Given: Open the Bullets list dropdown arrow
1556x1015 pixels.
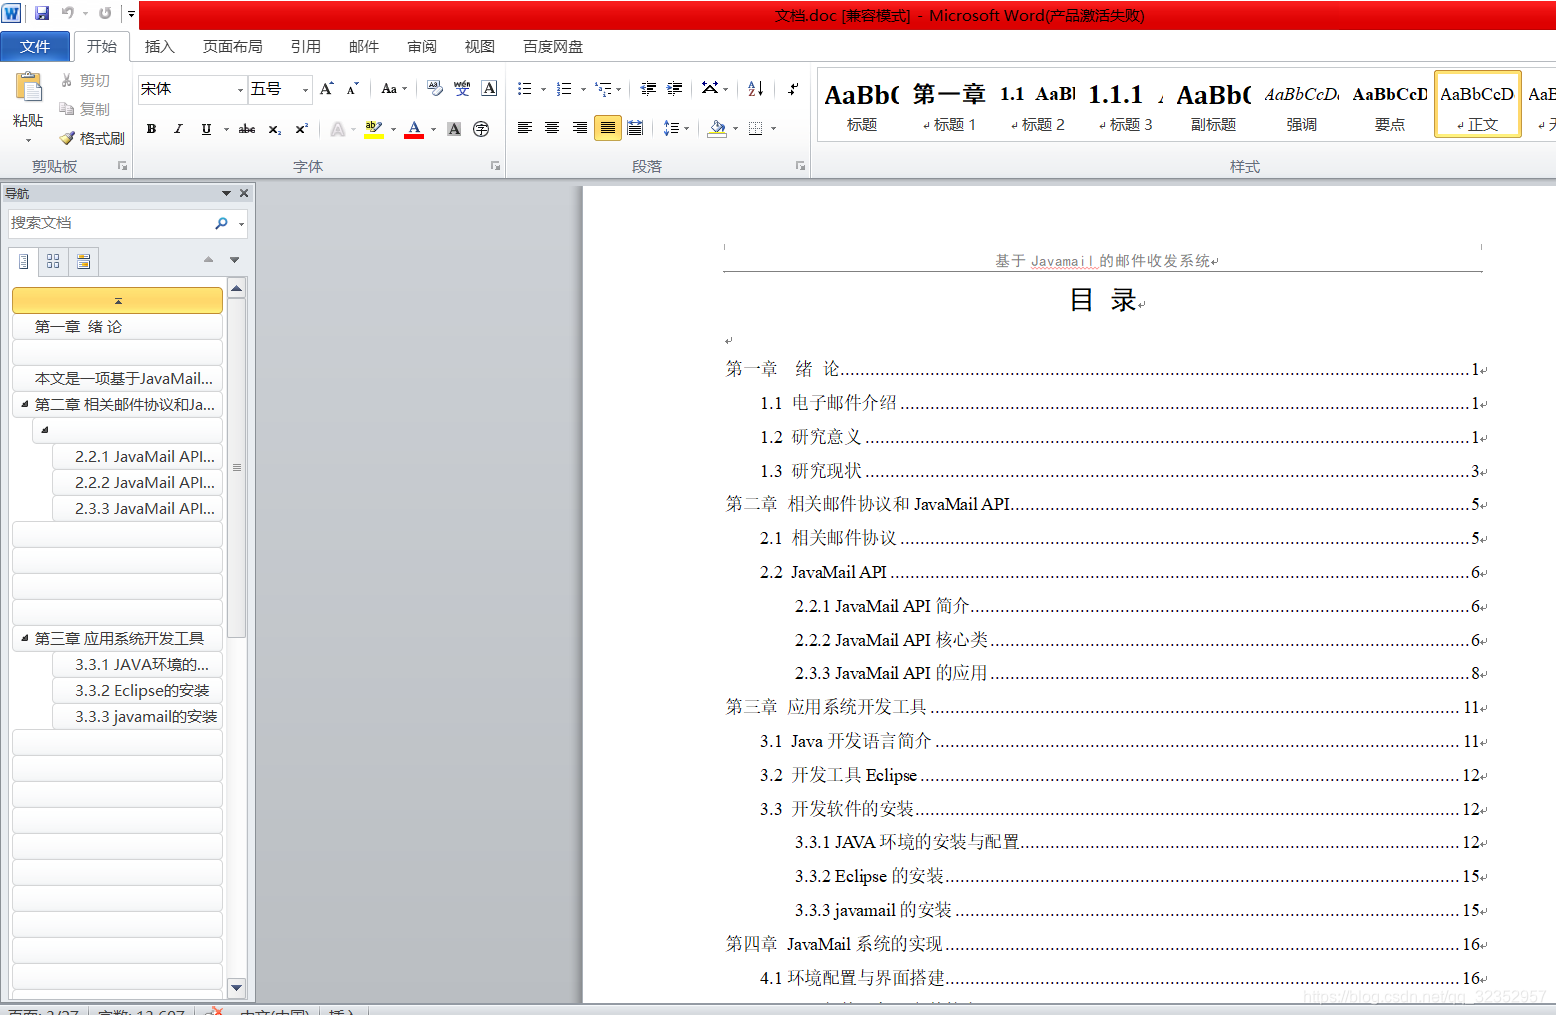Looking at the screenshot, I should (543, 89).
